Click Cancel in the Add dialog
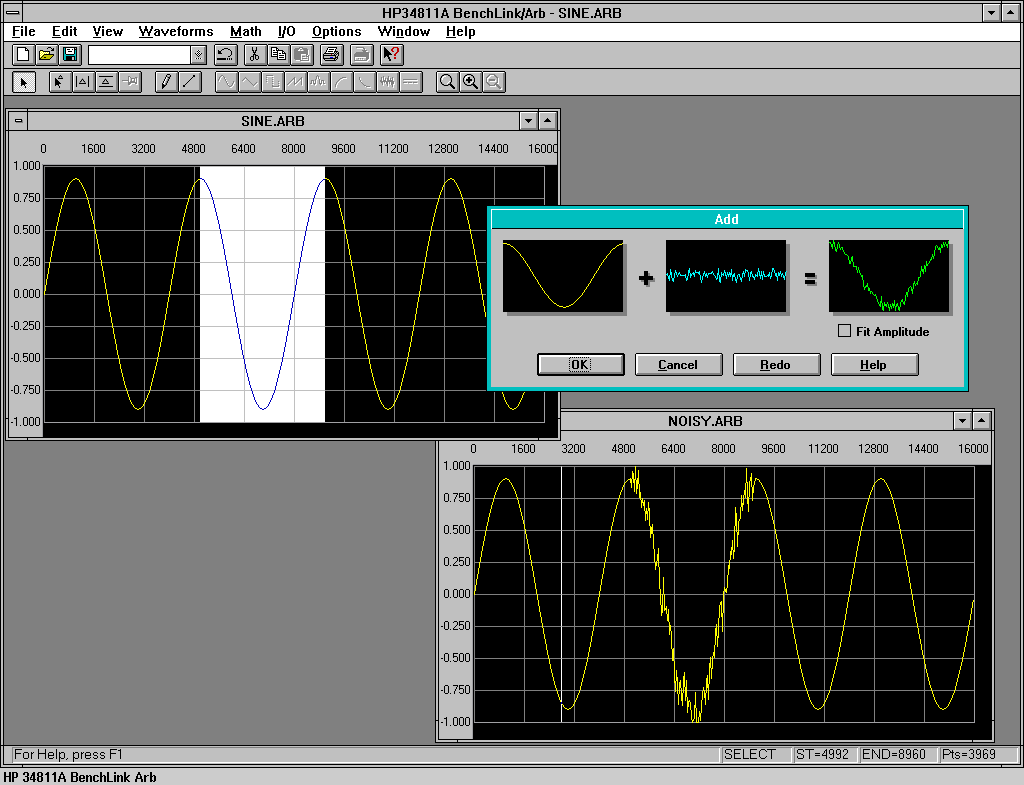Viewport: 1024px width, 785px height. (679, 364)
